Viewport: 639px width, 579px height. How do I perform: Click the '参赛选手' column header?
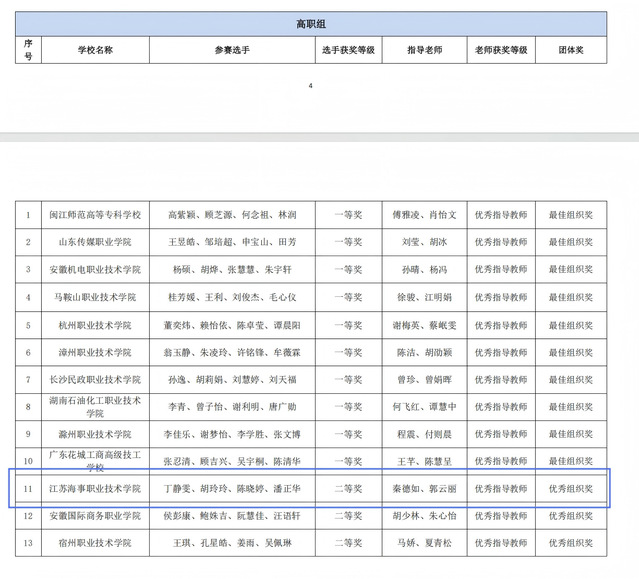coord(232,50)
